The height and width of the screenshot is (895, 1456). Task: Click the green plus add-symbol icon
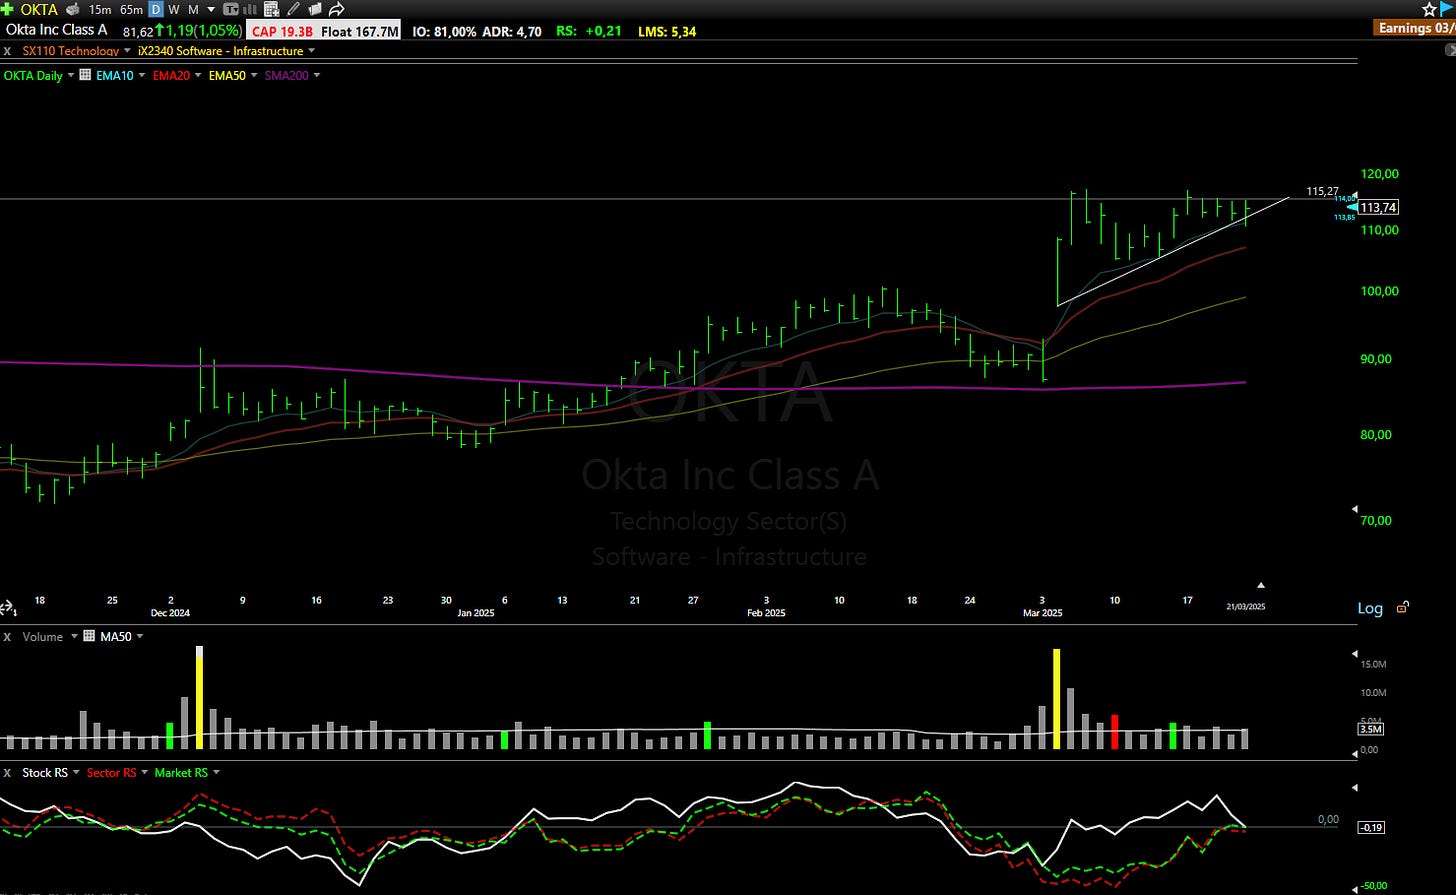tap(8, 9)
